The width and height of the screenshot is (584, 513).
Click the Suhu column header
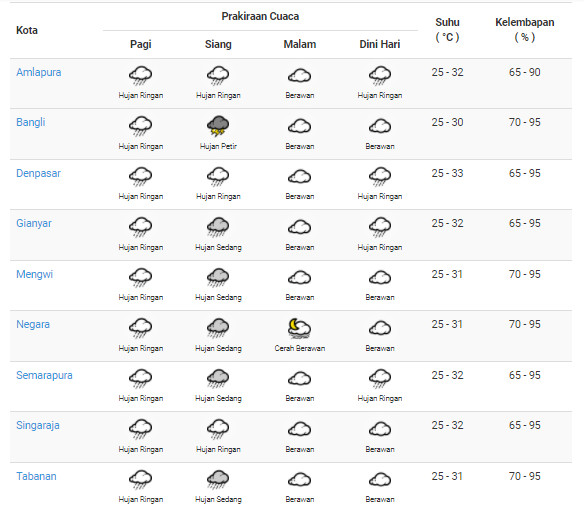[x=447, y=29]
